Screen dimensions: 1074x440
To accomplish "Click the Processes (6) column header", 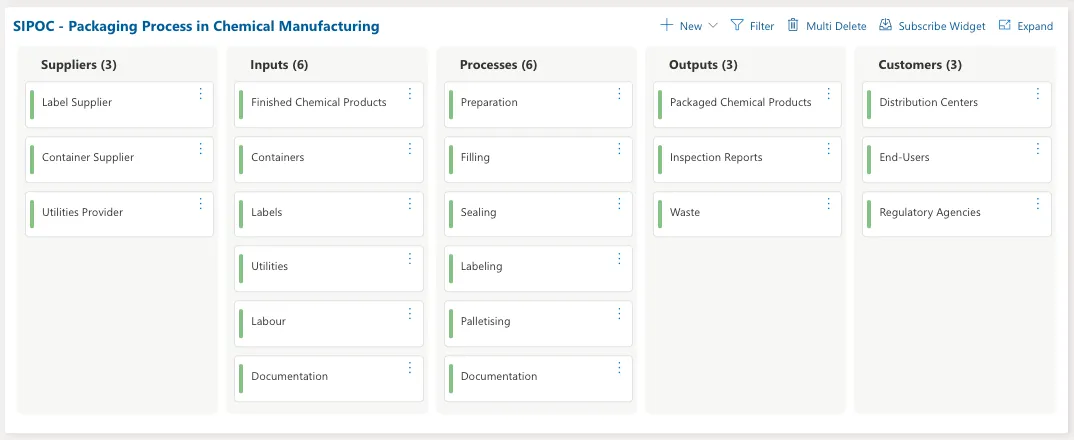I will pyautogui.click(x=499, y=65).
